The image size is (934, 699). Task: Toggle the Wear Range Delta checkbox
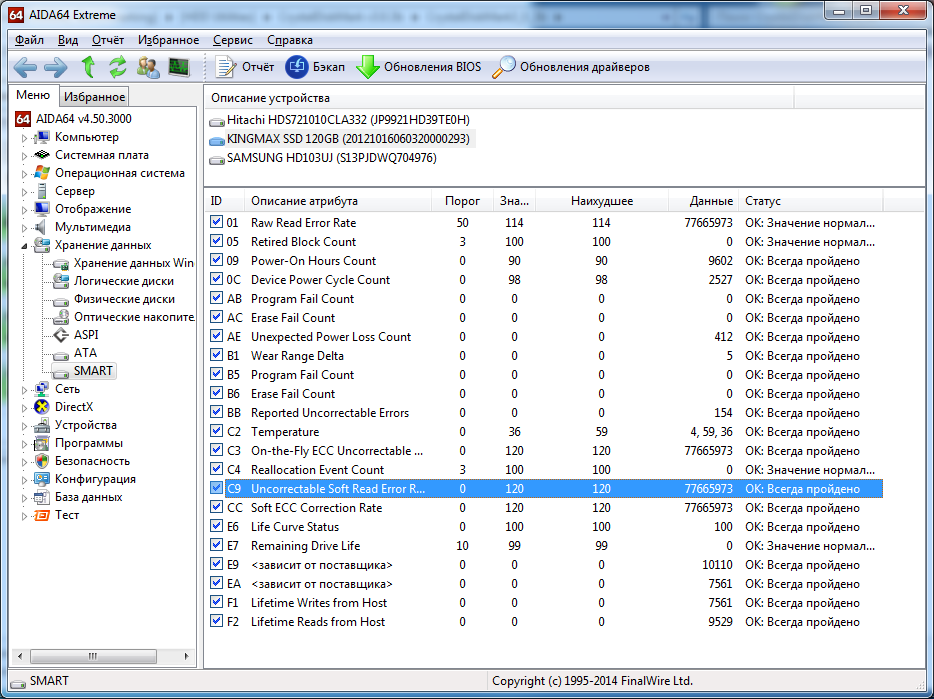pos(216,356)
